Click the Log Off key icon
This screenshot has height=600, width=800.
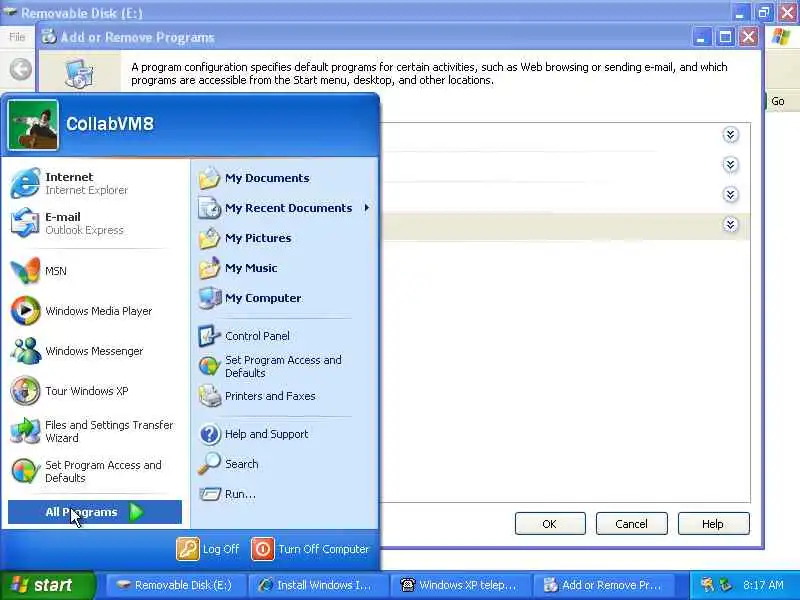click(188, 549)
